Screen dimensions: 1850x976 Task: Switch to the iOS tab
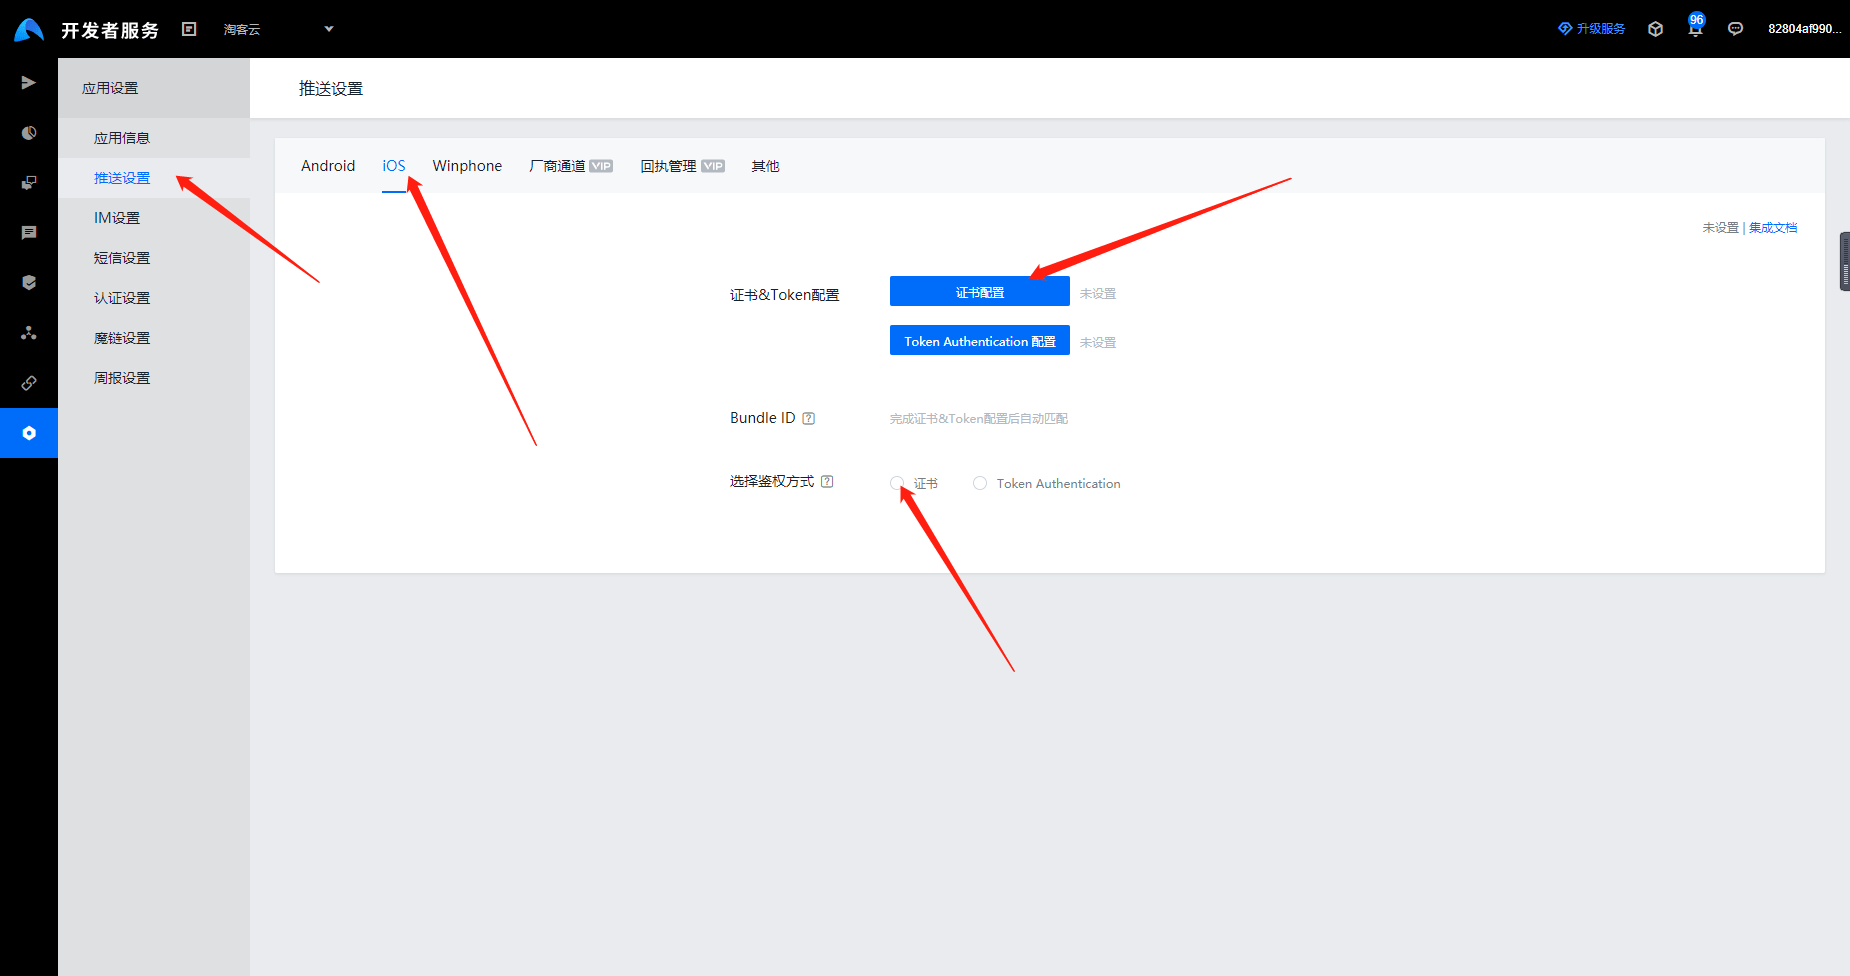pyautogui.click(x=394, y=166)
